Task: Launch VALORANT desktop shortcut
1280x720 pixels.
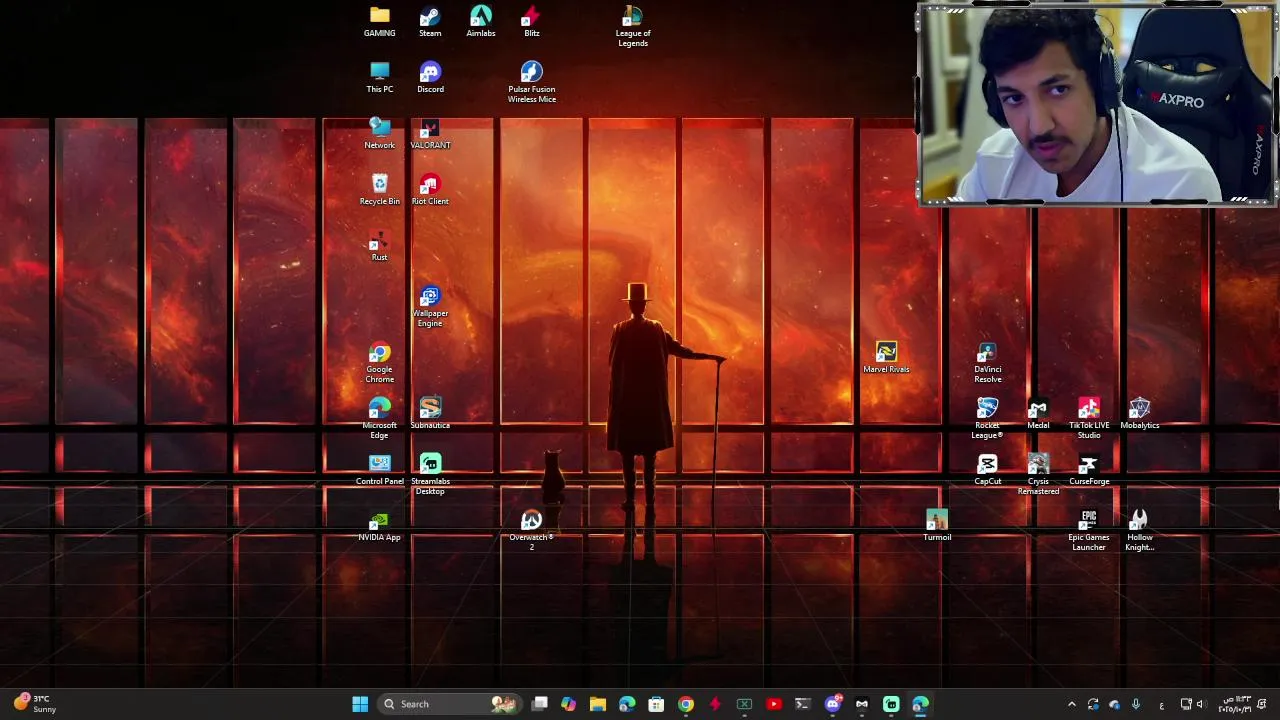Action: [x=430, y=134]
